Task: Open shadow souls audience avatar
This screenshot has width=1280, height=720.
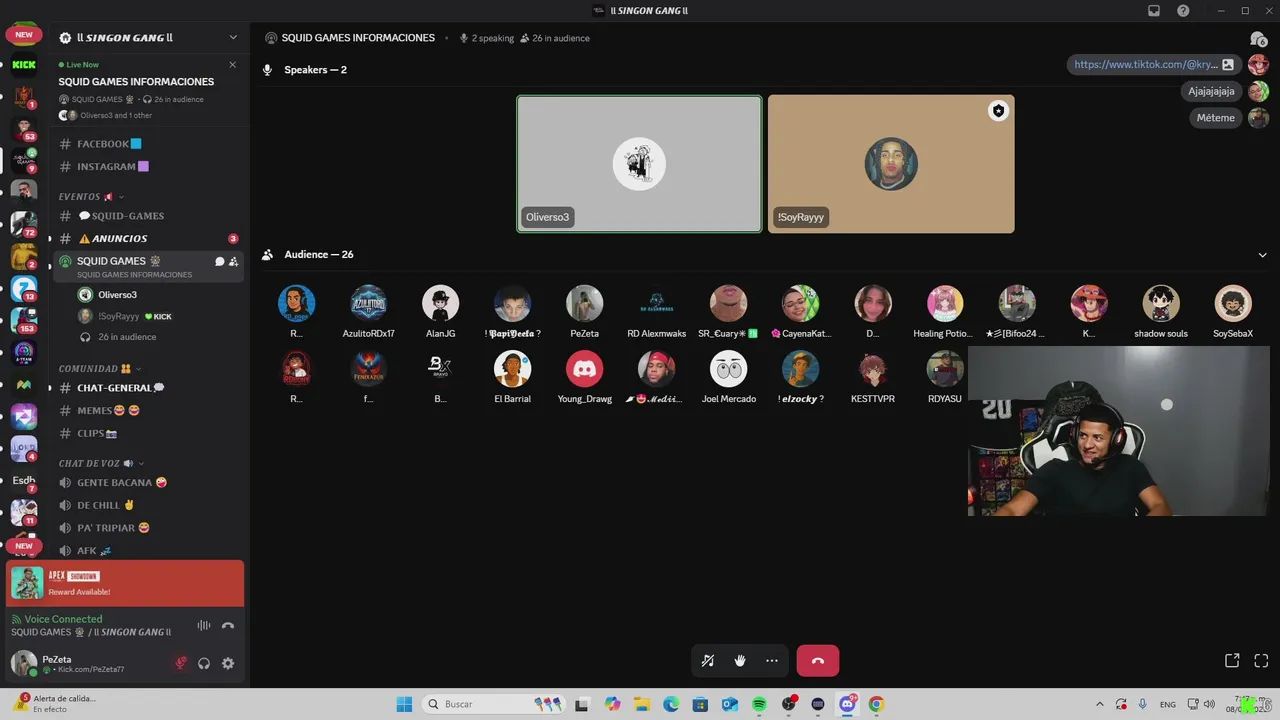Action: click(x=1160, y=304)
